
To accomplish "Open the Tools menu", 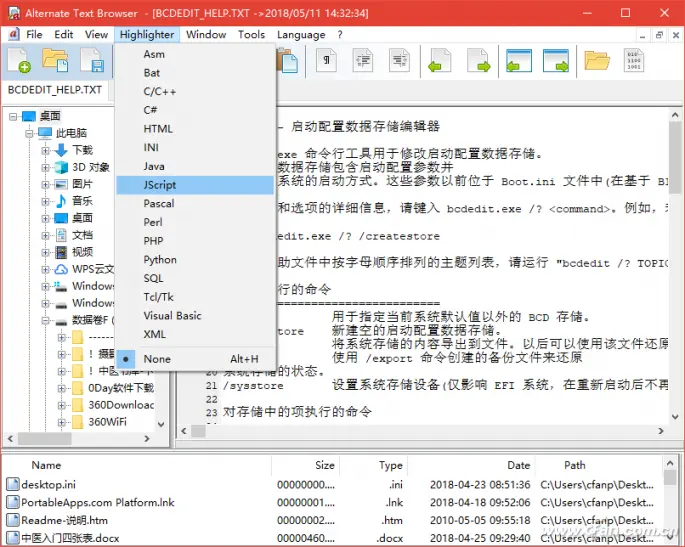I will point(251,35).
